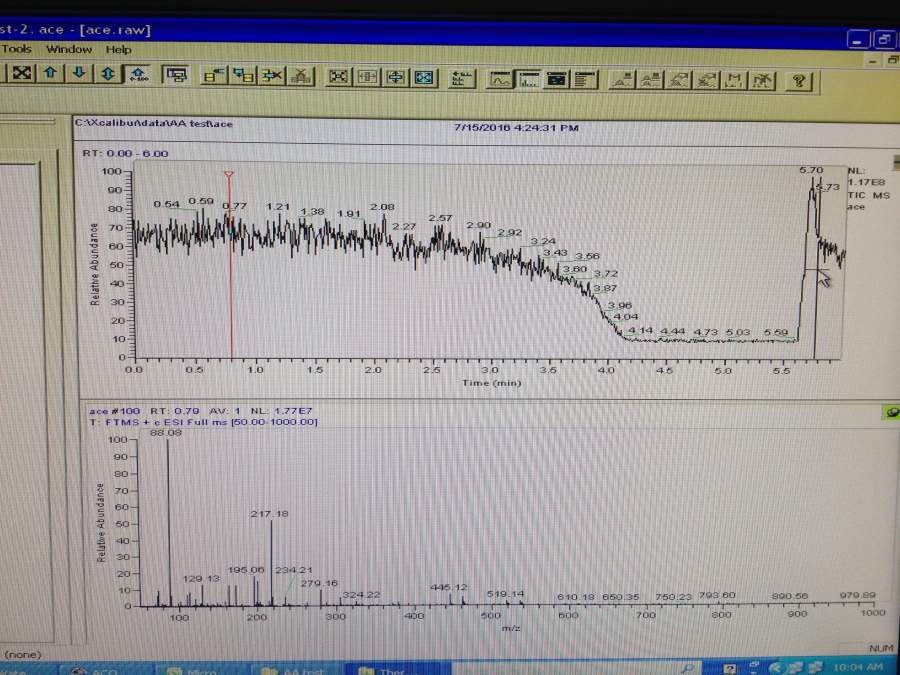Click the fourth peak toolbar icon

tap(707, 81)
